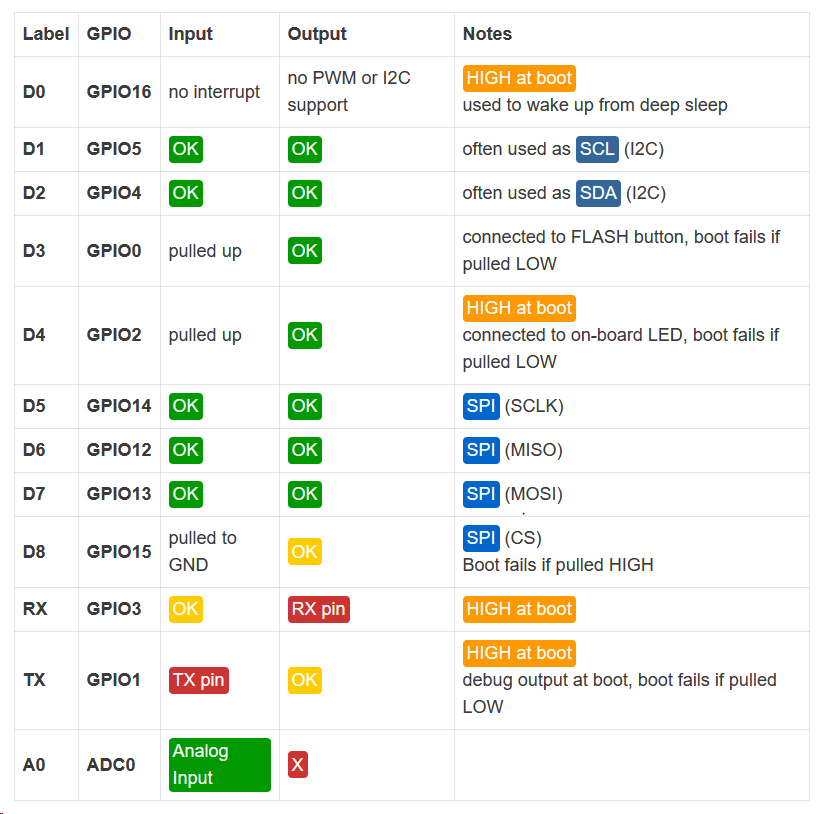Click OK output badge in D6 row
This screenshot has height=814, width=818.
[305, 450]
